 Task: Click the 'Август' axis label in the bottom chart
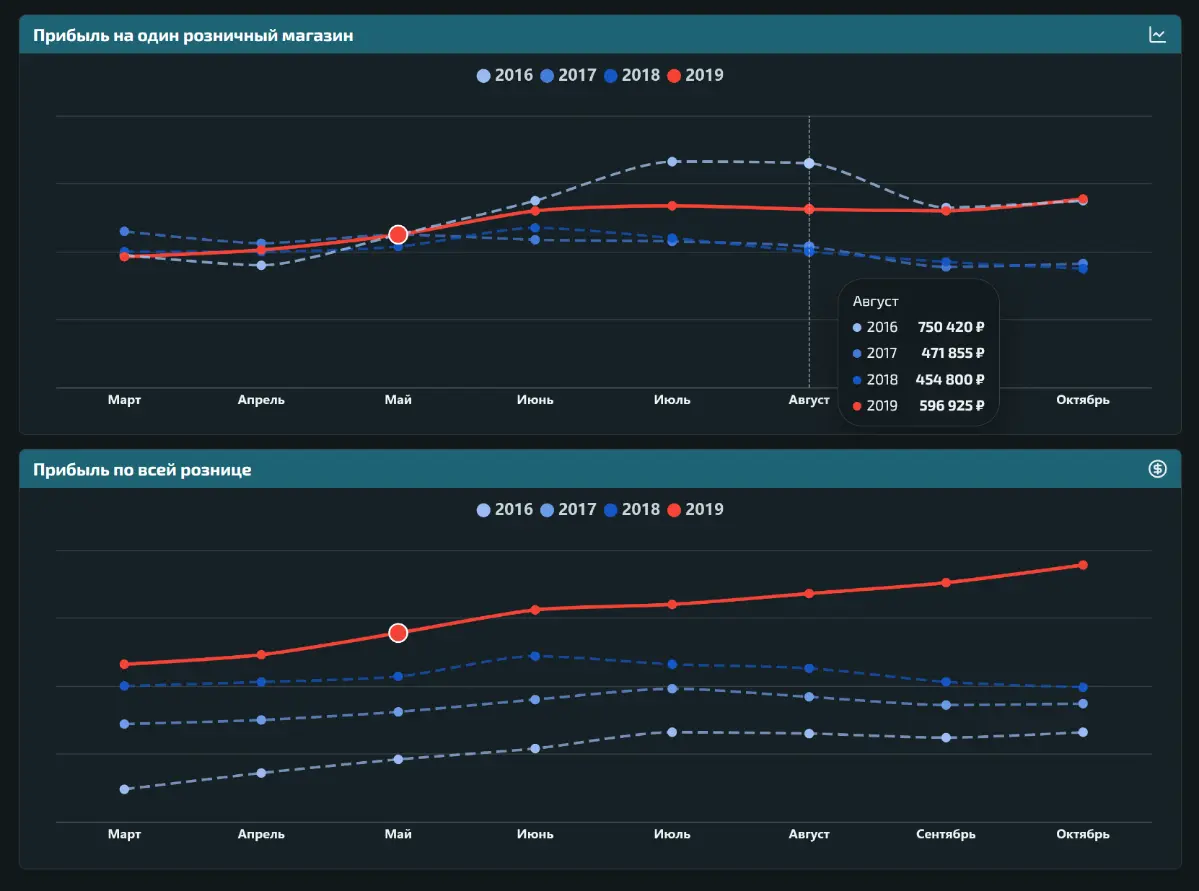[x=809, y=834]
